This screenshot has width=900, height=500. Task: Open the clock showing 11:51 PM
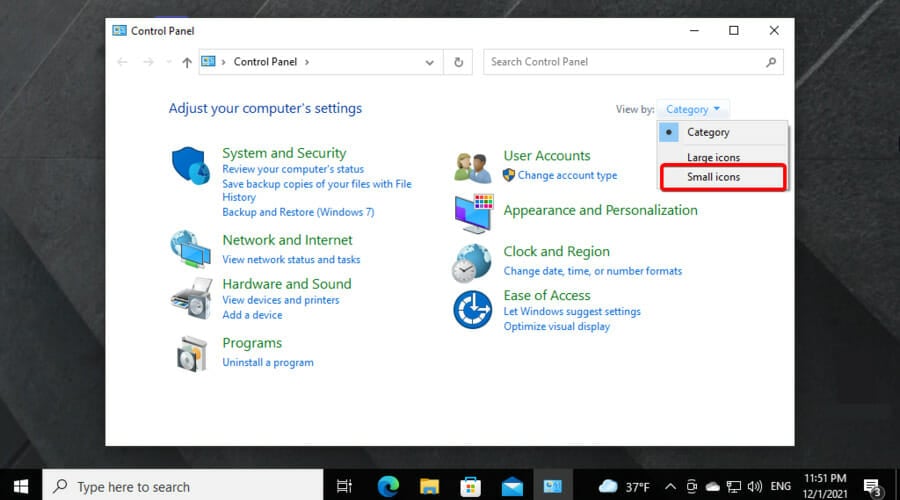825,486
